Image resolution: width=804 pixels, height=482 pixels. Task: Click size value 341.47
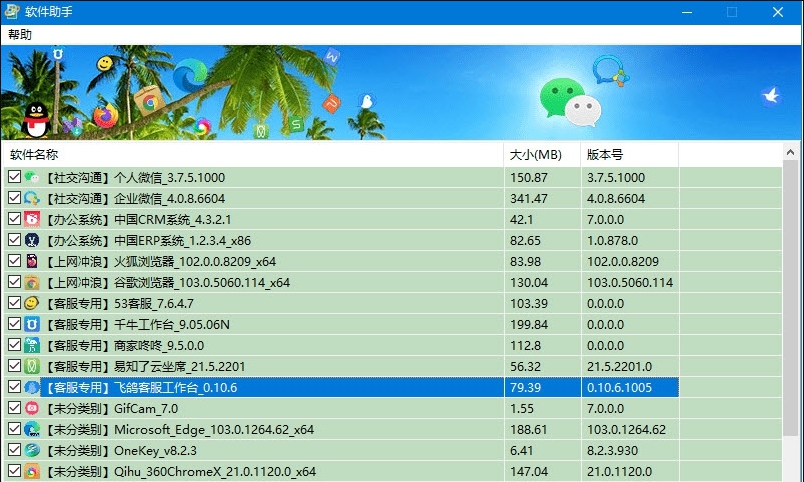point(529,199)
